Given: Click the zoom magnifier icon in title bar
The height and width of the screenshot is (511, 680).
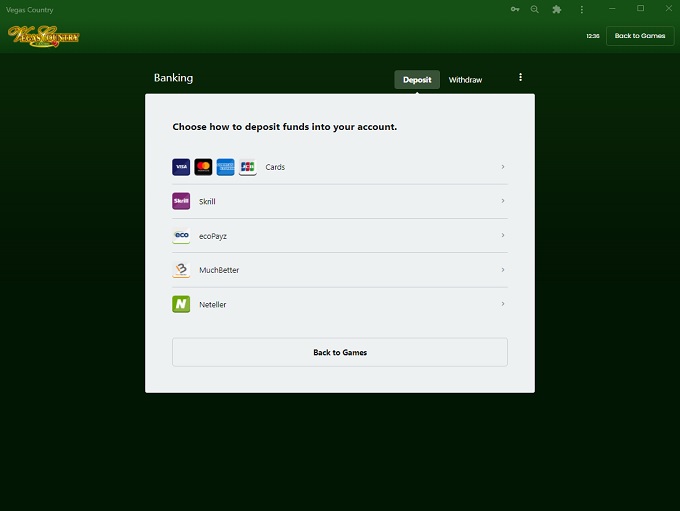Looking at the screenshot, I should pos(535,9).
